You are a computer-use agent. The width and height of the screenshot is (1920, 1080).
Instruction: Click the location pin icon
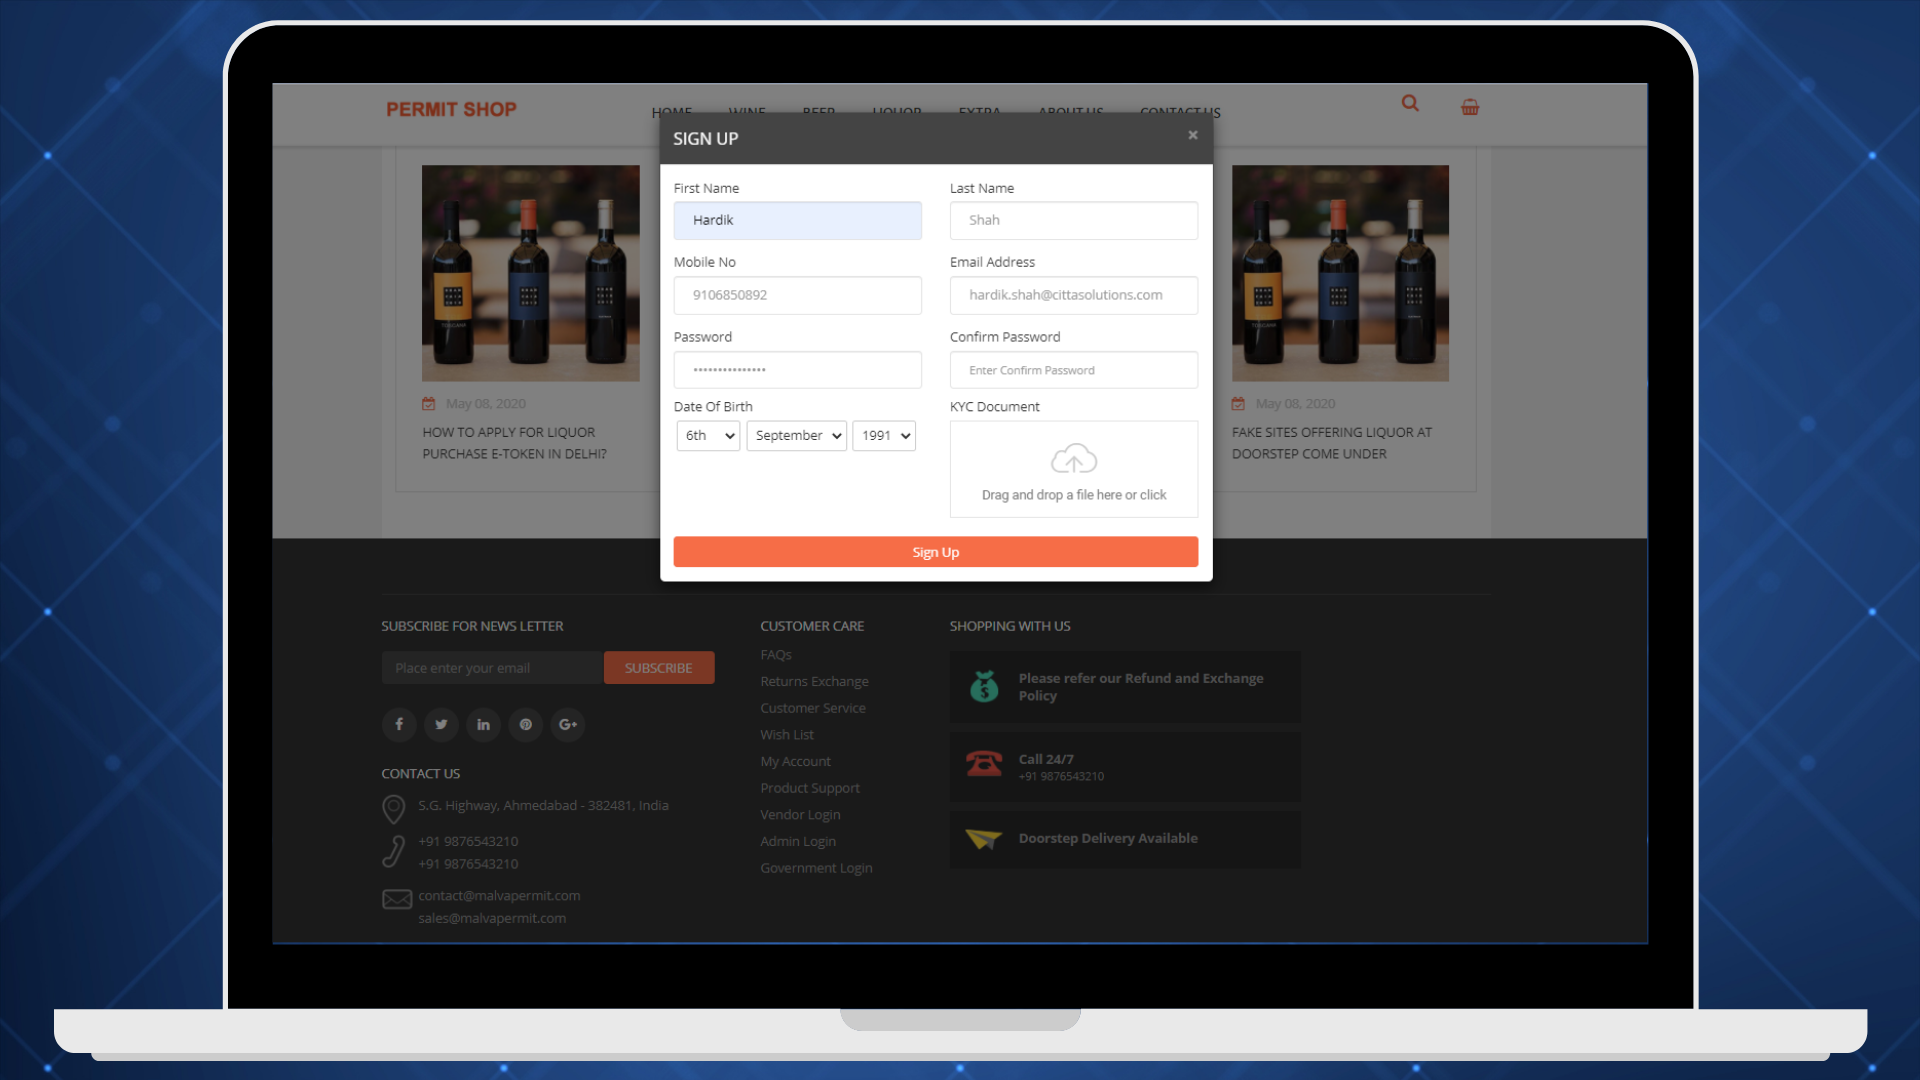pos(394,809)
